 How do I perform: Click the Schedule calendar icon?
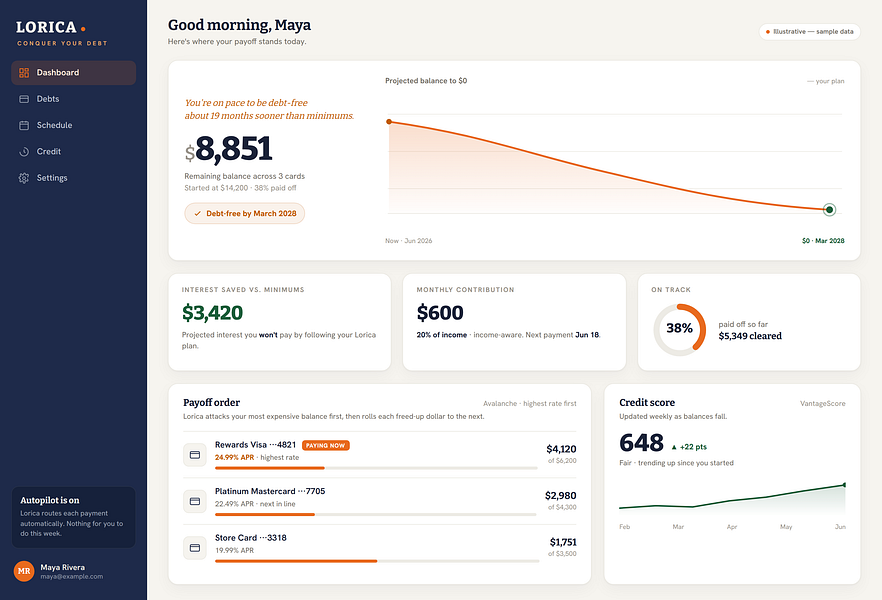pos(24,125)
